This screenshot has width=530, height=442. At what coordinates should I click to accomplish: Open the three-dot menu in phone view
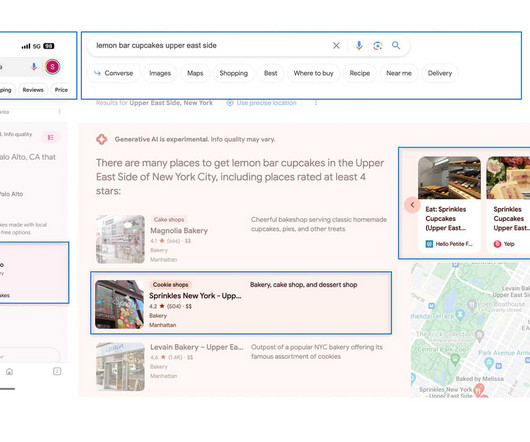[59, 112]
